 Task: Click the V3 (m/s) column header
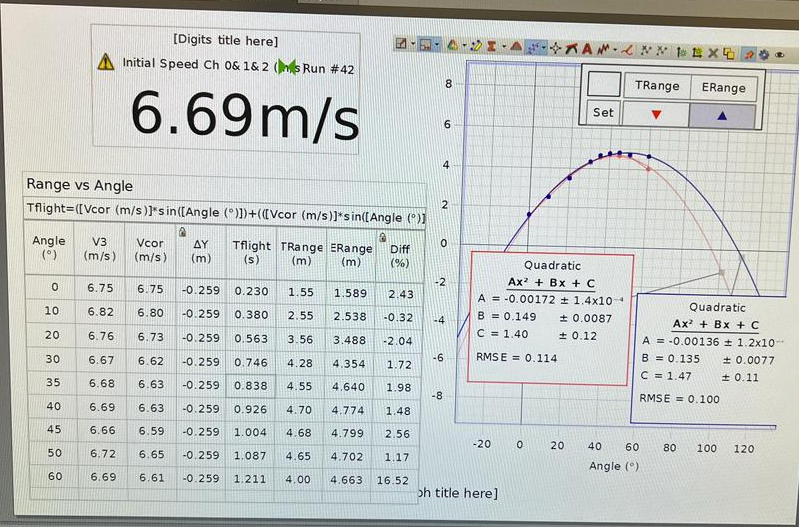99,249
